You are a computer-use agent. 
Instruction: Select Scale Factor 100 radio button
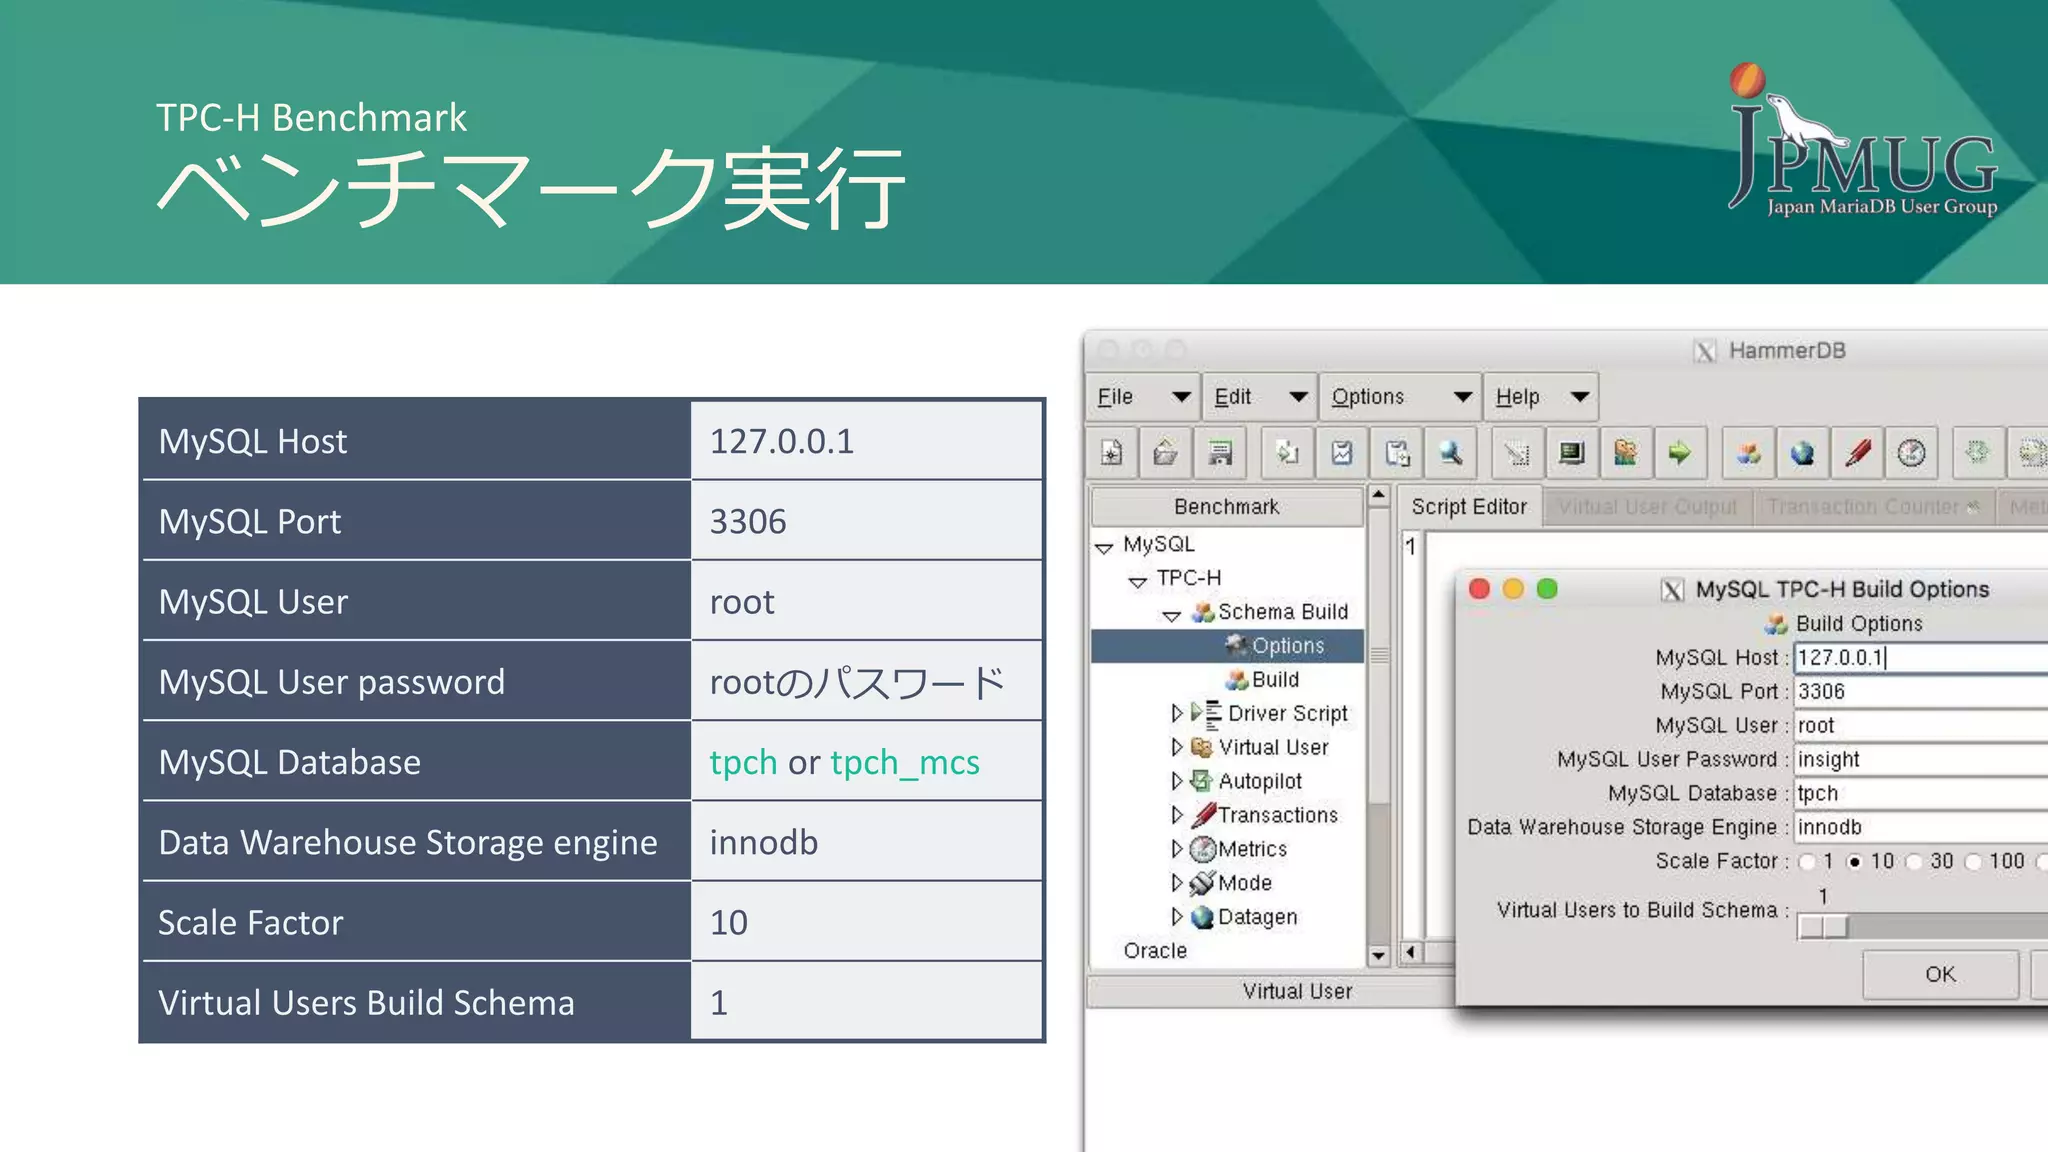[1973, 862]
